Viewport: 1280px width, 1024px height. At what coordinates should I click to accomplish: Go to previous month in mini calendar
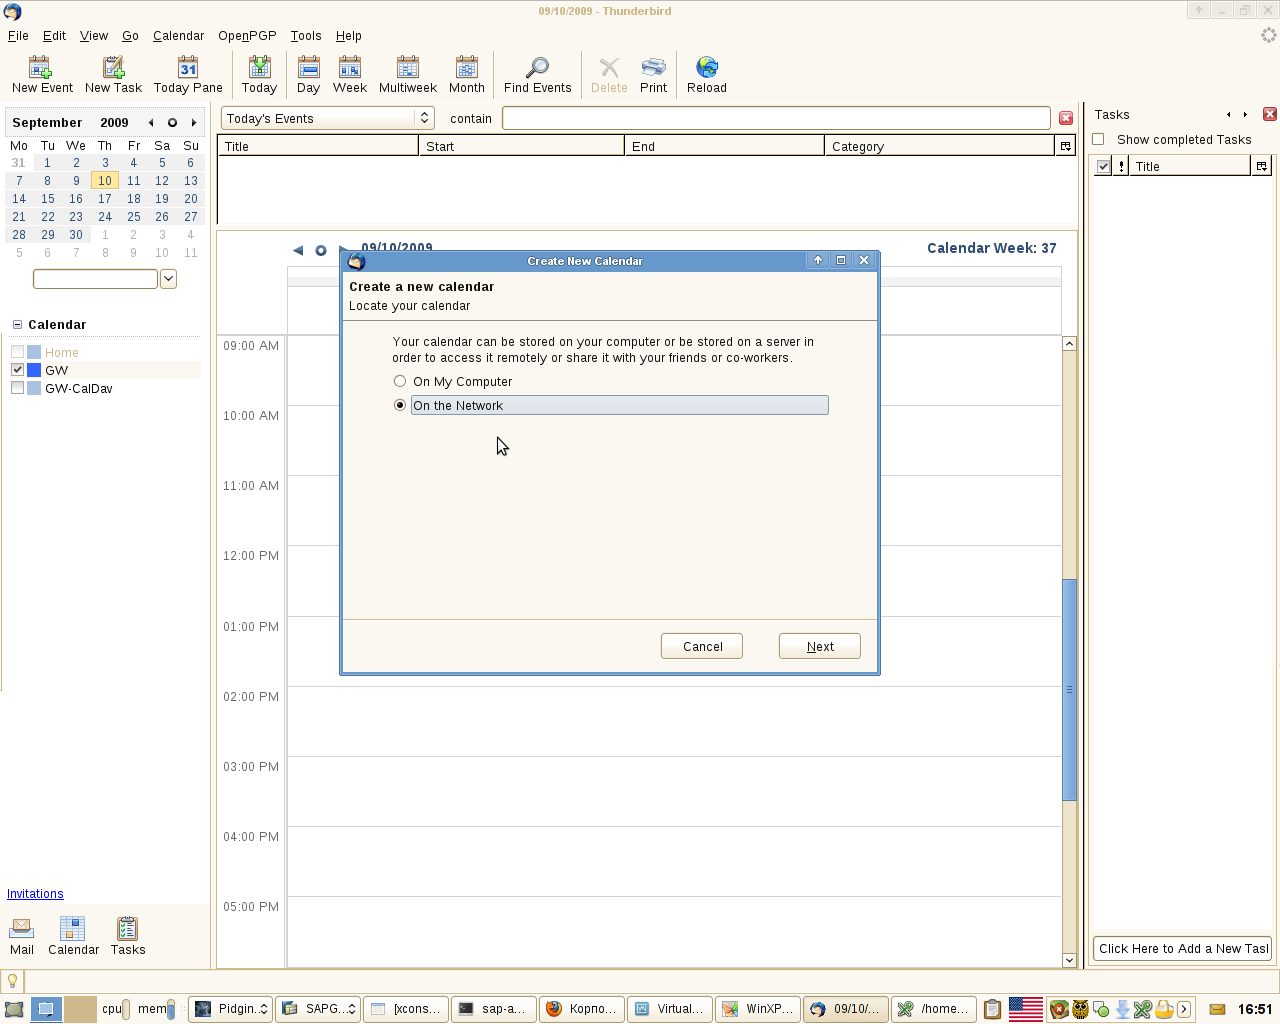tap(151, 123)
